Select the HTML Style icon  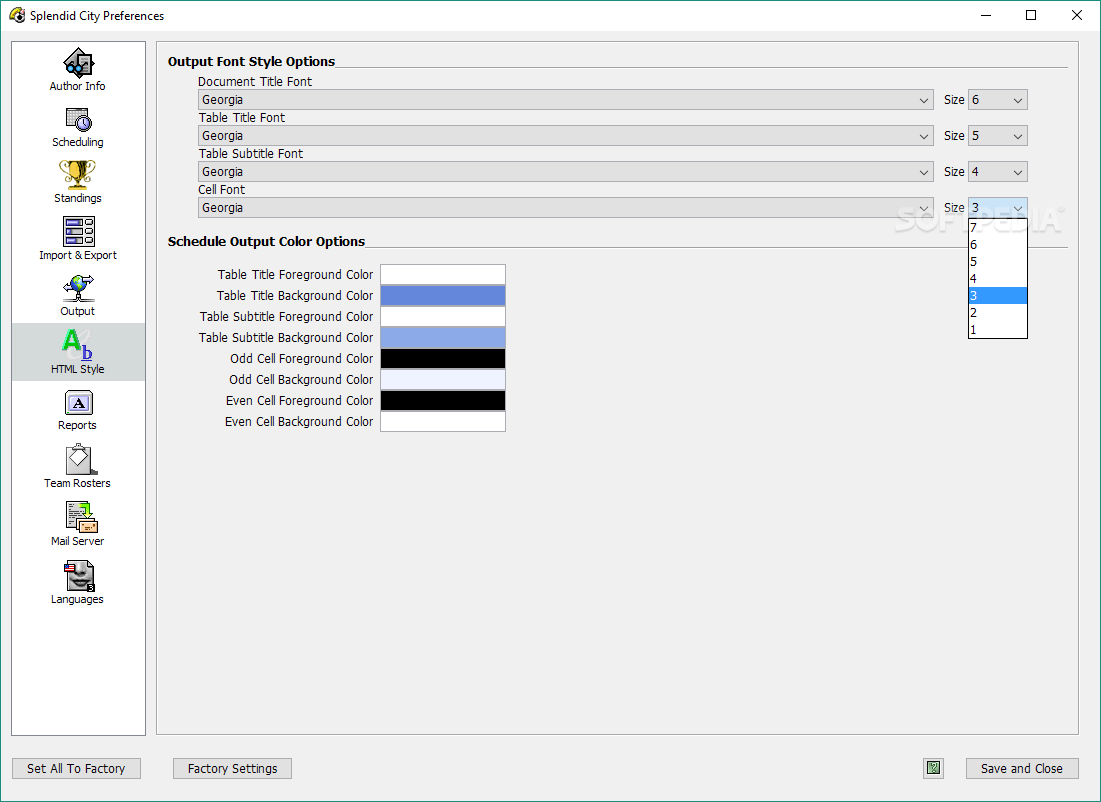(x=77, y=345)
